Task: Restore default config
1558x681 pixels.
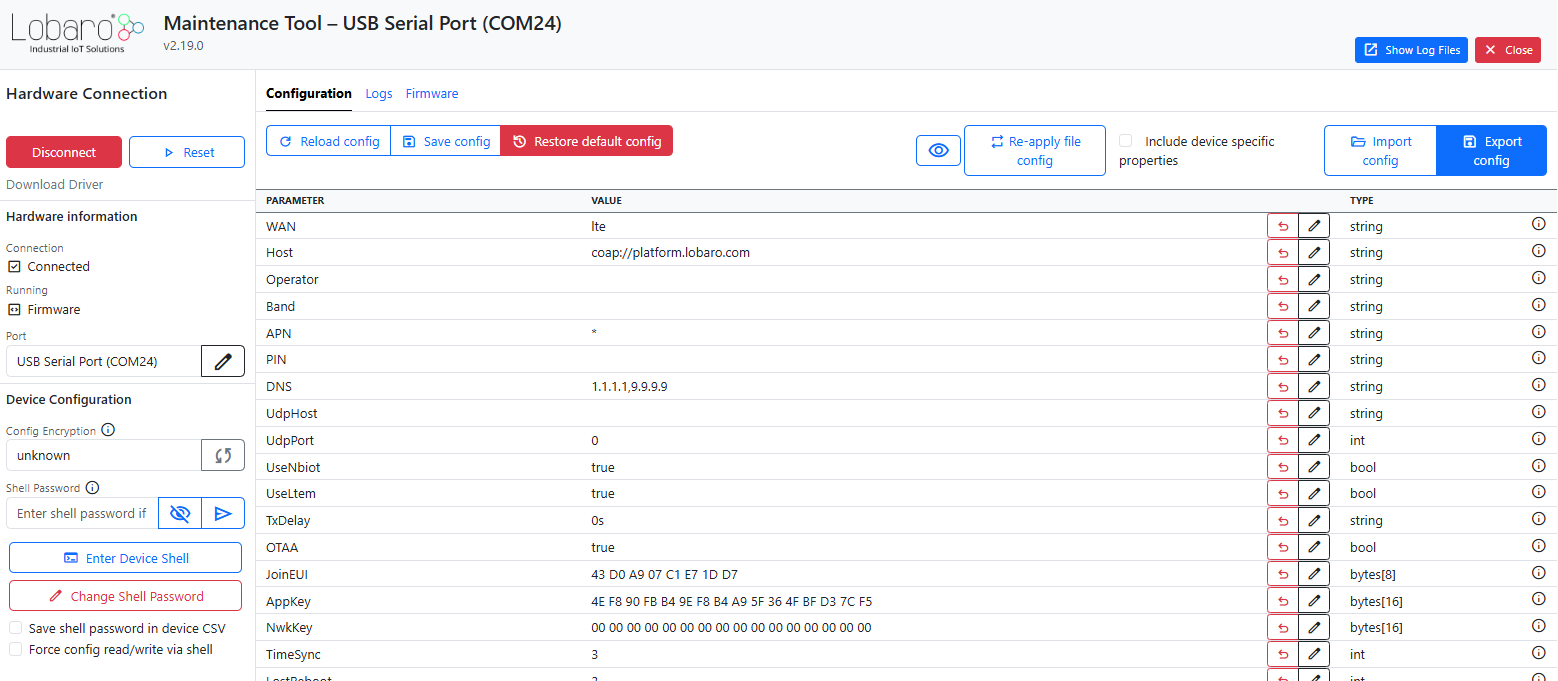Action: click(587, 141)
